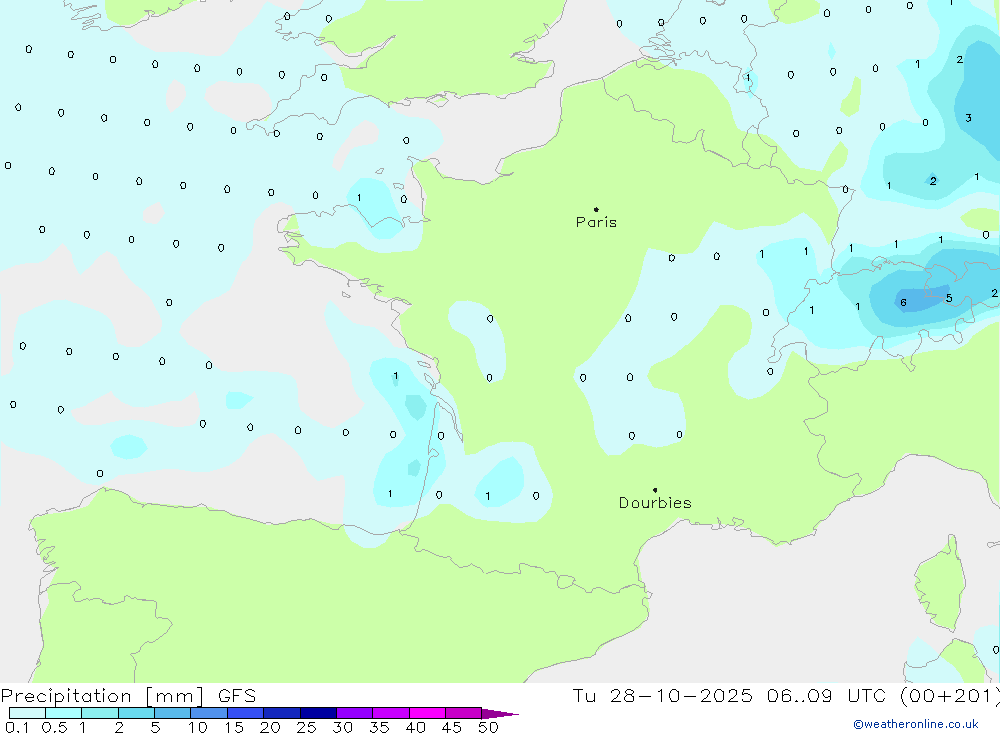Open the weatheronline.co.uk copyright link
This screenshot has width=1000, height=733.
[x=916, y=724]
